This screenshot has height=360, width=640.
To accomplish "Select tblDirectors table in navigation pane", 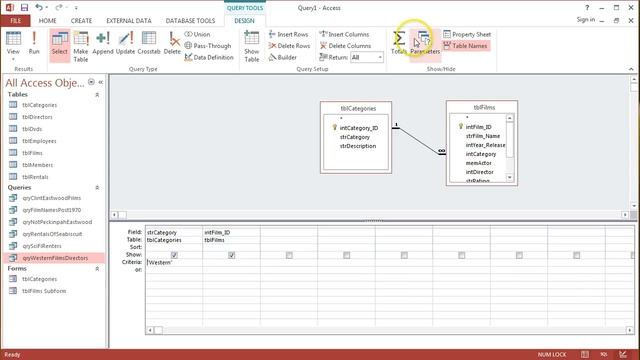I will coord(37,117).
